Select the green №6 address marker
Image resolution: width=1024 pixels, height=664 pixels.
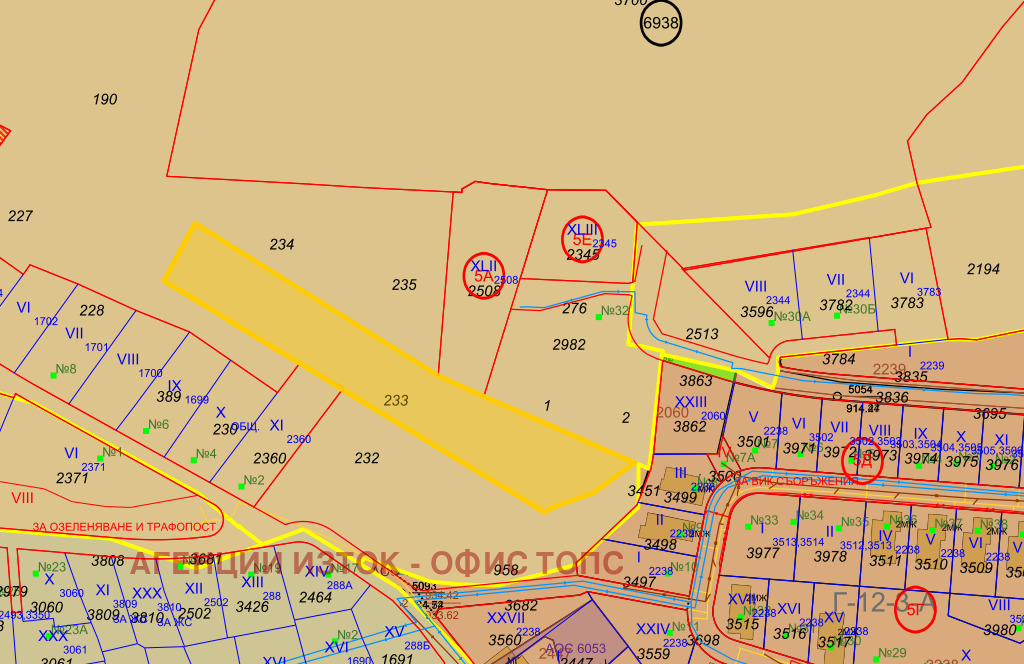point(156,425)
